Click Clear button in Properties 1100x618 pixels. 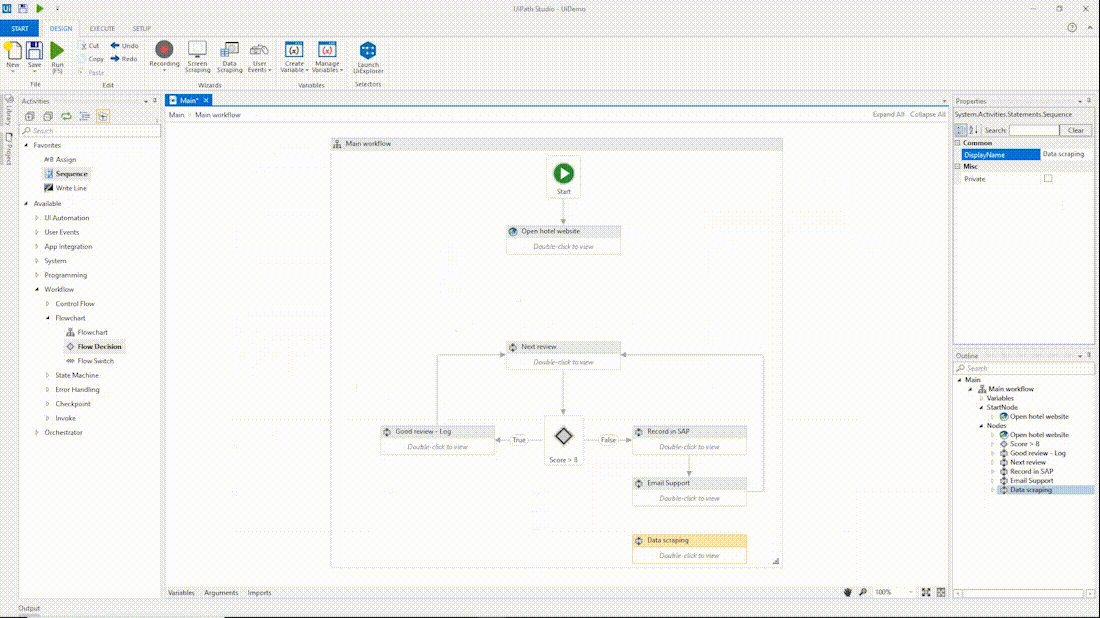click(x=1076, y=130)
